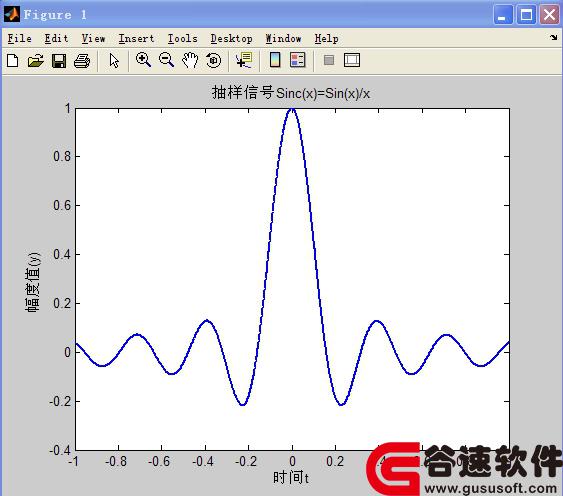This screenshot has width=563, height=496.
Task: Click x-axis tick label -0.6
Action: pos(159,461)
